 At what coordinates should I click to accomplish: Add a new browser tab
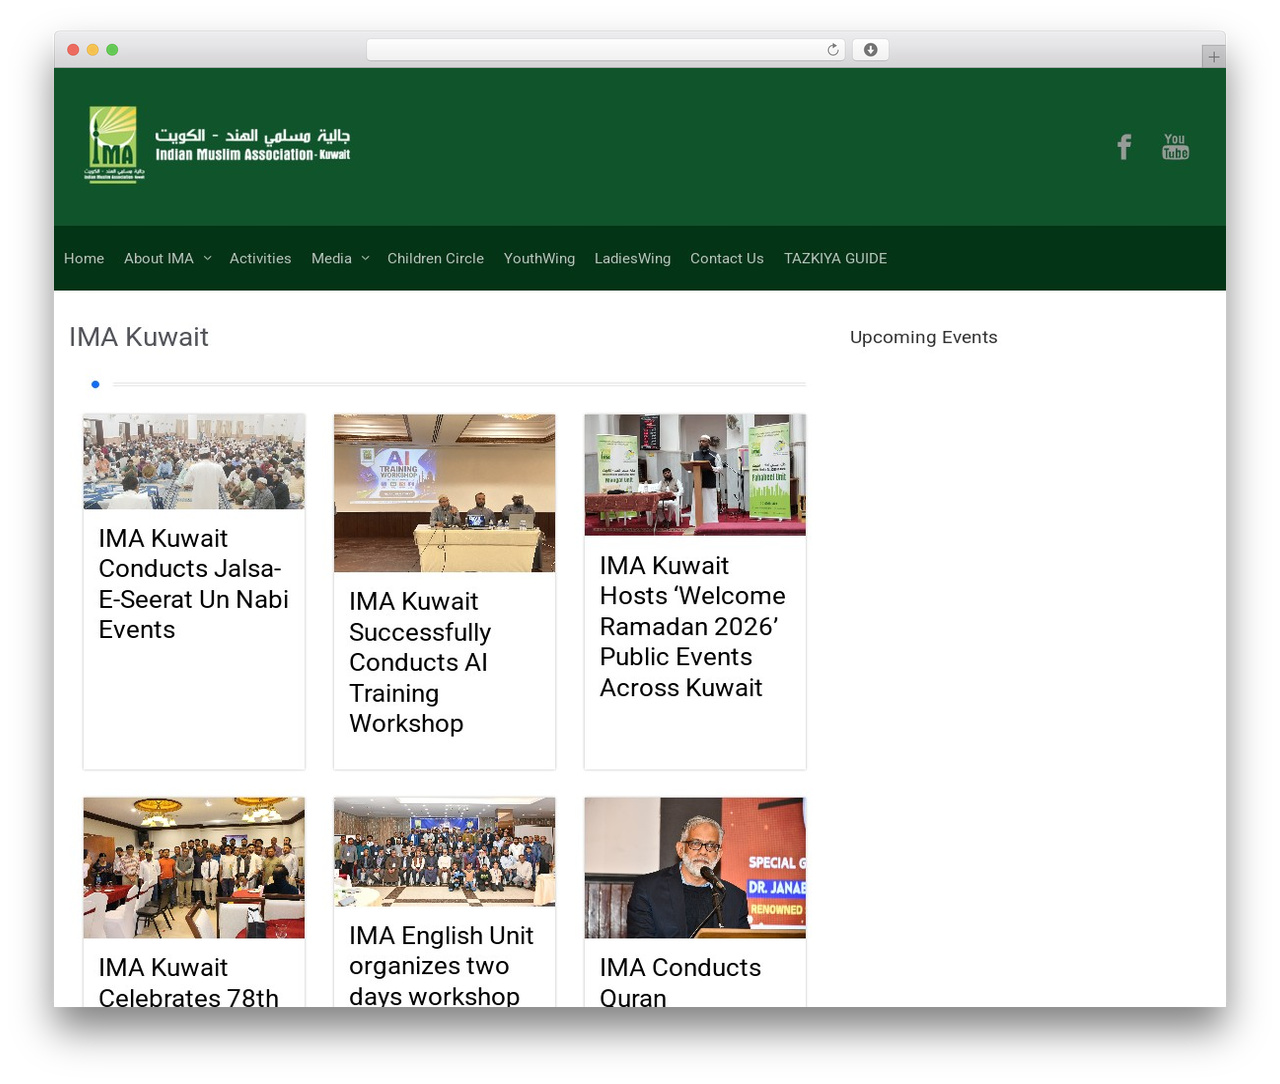tap(1213, 57)
